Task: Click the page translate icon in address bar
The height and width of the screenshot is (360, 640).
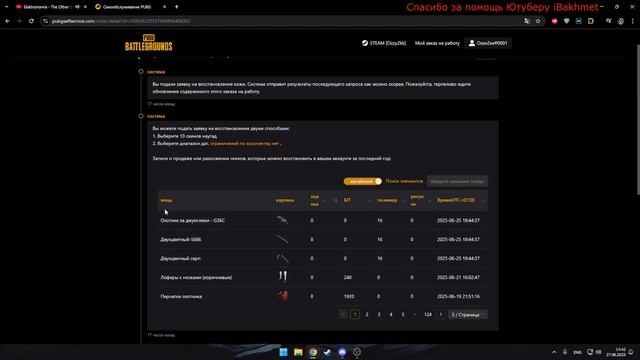Action: tap(527, 21)
